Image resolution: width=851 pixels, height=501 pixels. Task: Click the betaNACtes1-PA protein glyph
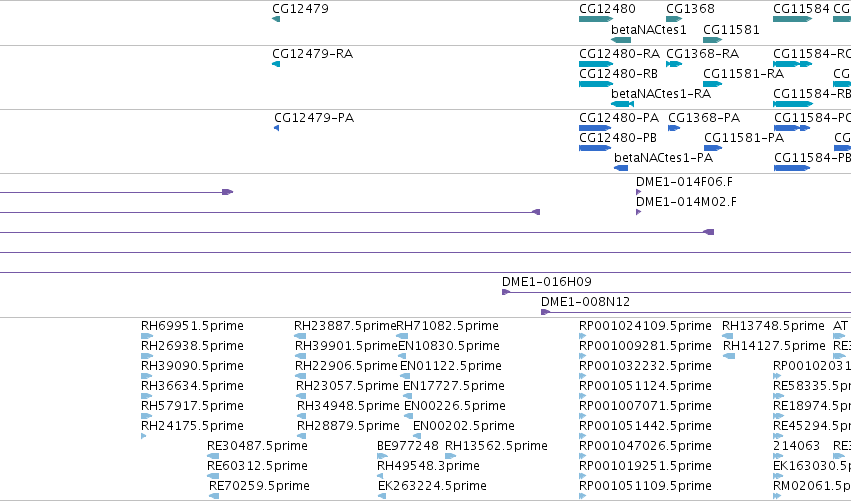click(621, 168)
